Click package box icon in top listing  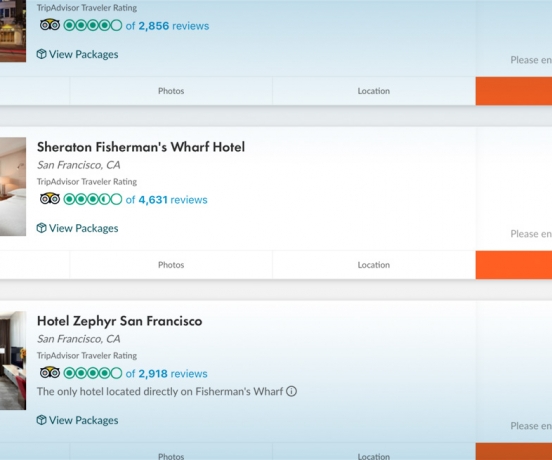click(42, 54)
